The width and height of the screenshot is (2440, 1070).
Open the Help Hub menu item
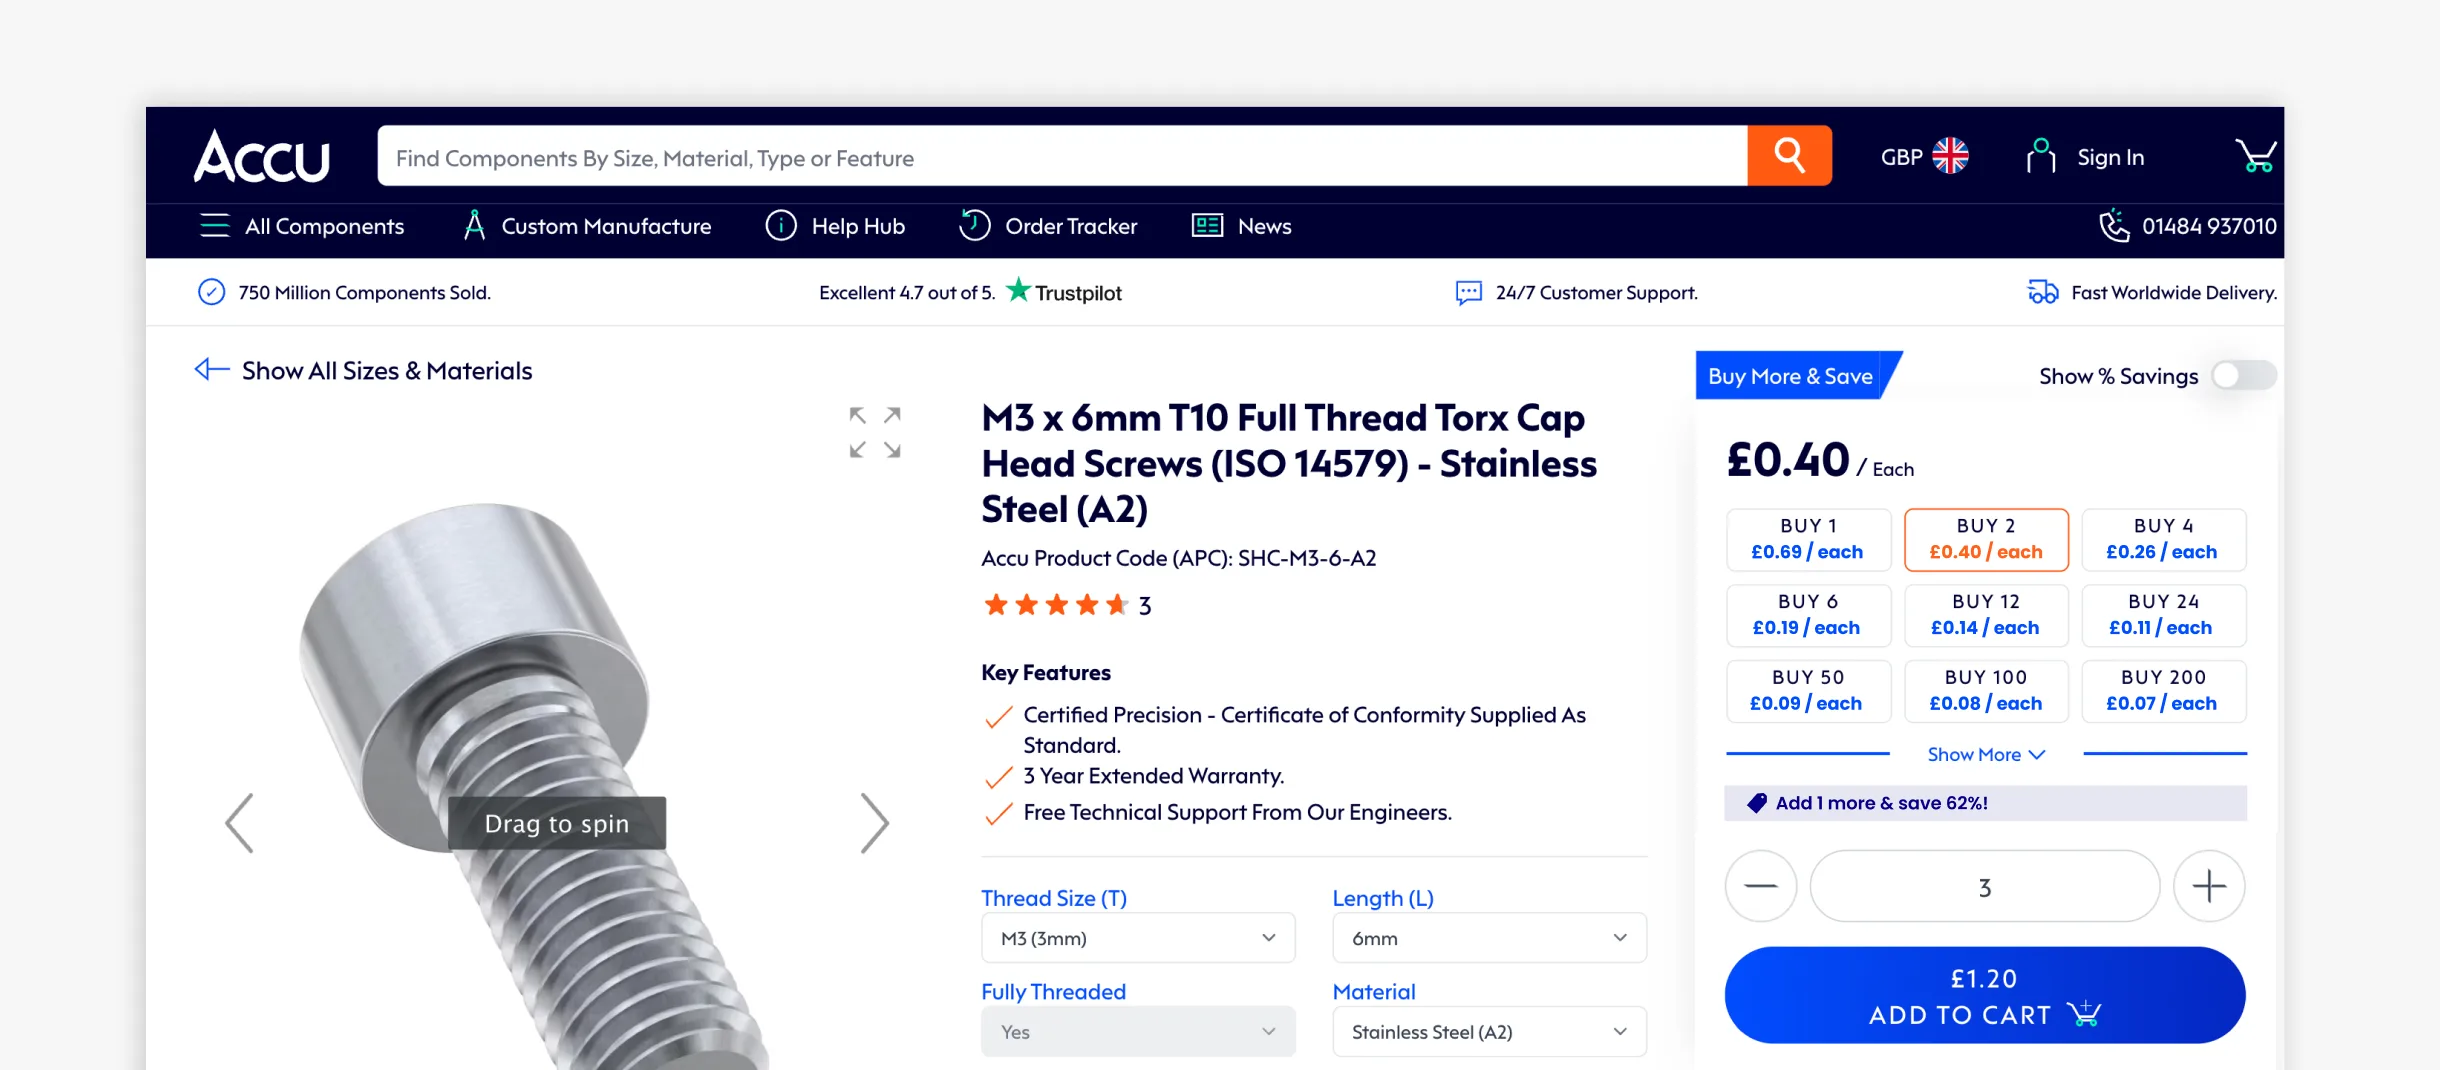(x=835, y=226)
